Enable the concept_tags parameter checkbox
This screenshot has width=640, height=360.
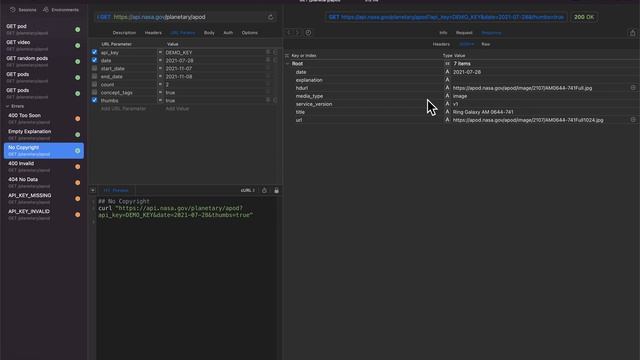94,92
